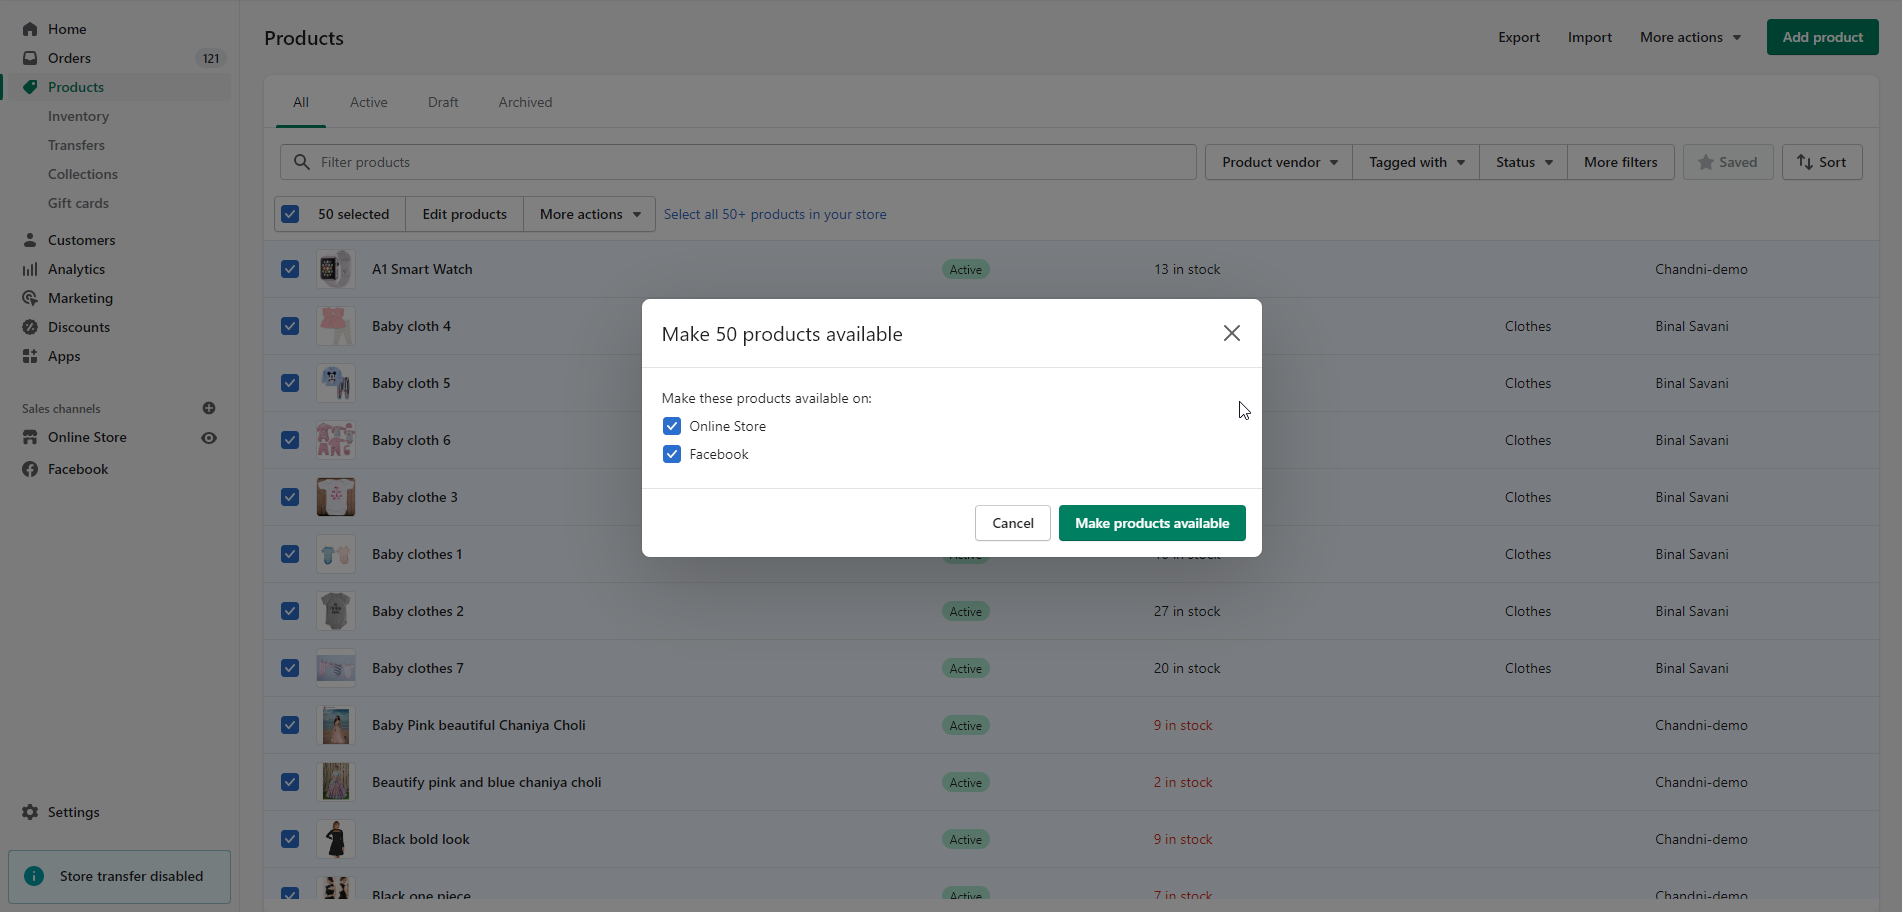The image size is (1902, 912).
Task: Open Discounts percent icon
Action: pyautogui.click(x=30, y=327)
